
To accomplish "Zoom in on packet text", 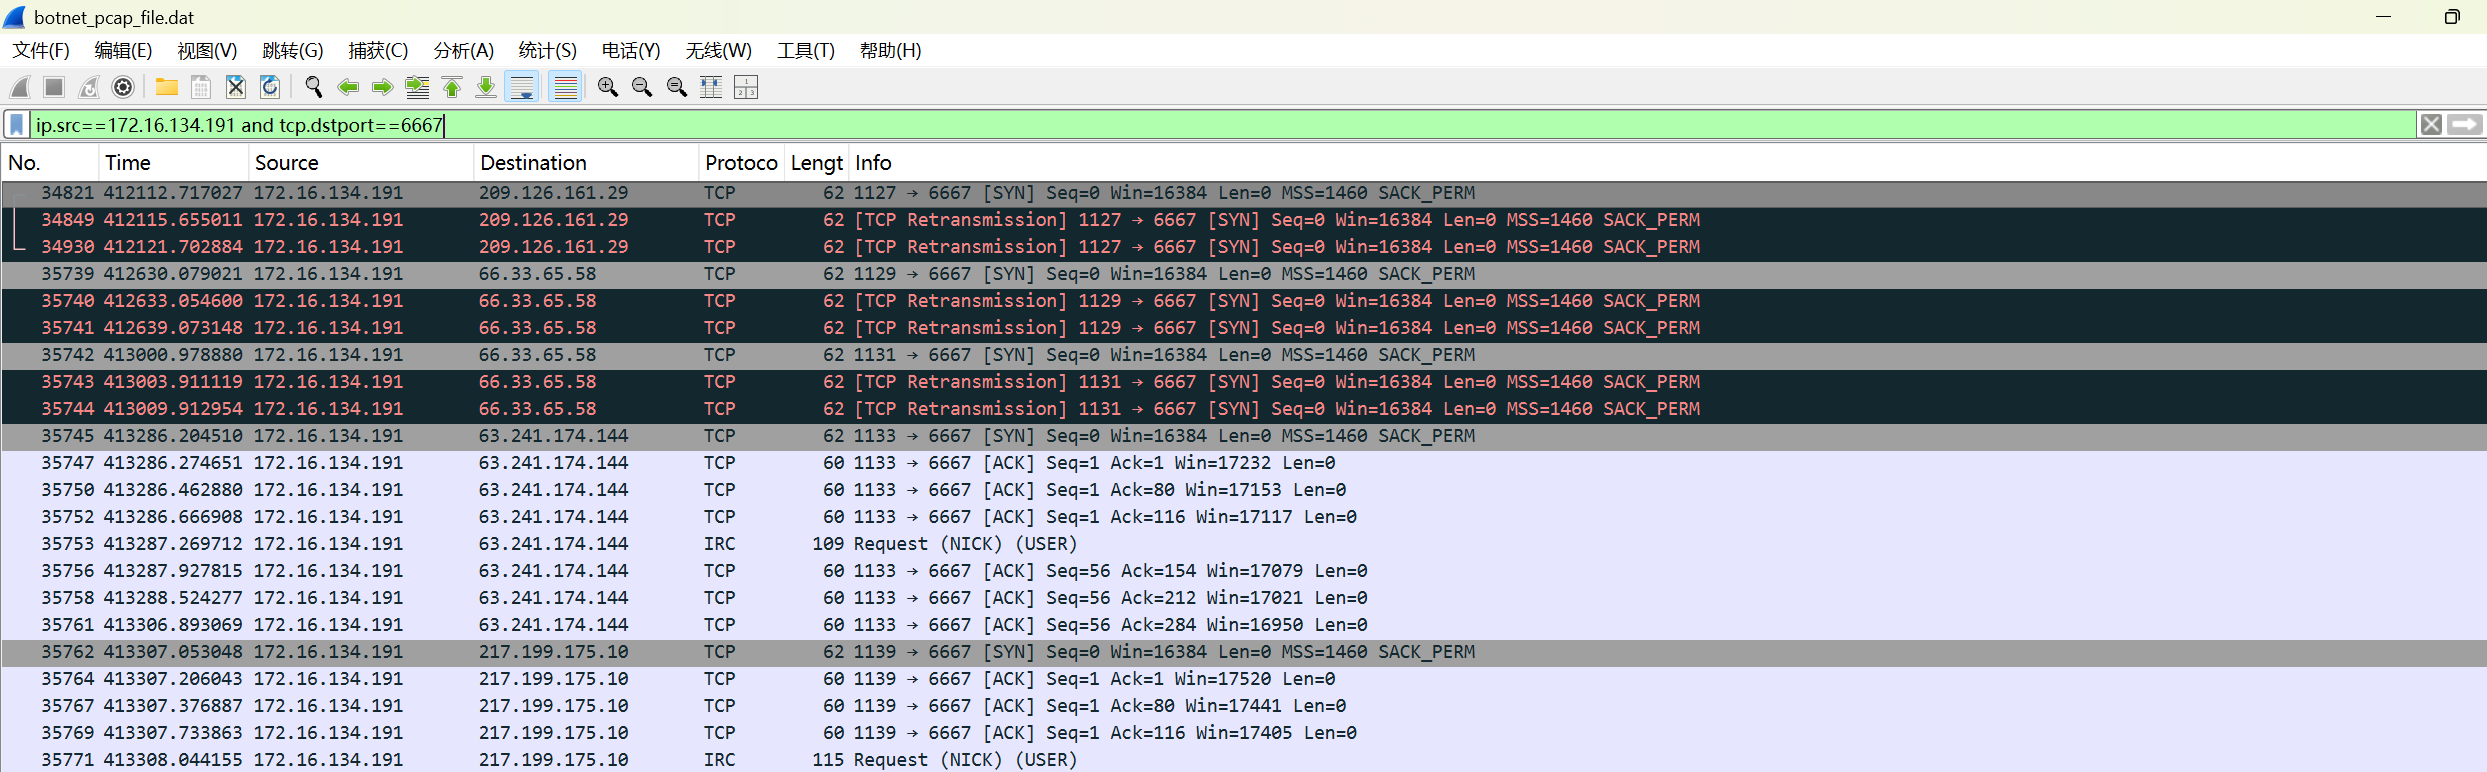I will click(608, 88).
